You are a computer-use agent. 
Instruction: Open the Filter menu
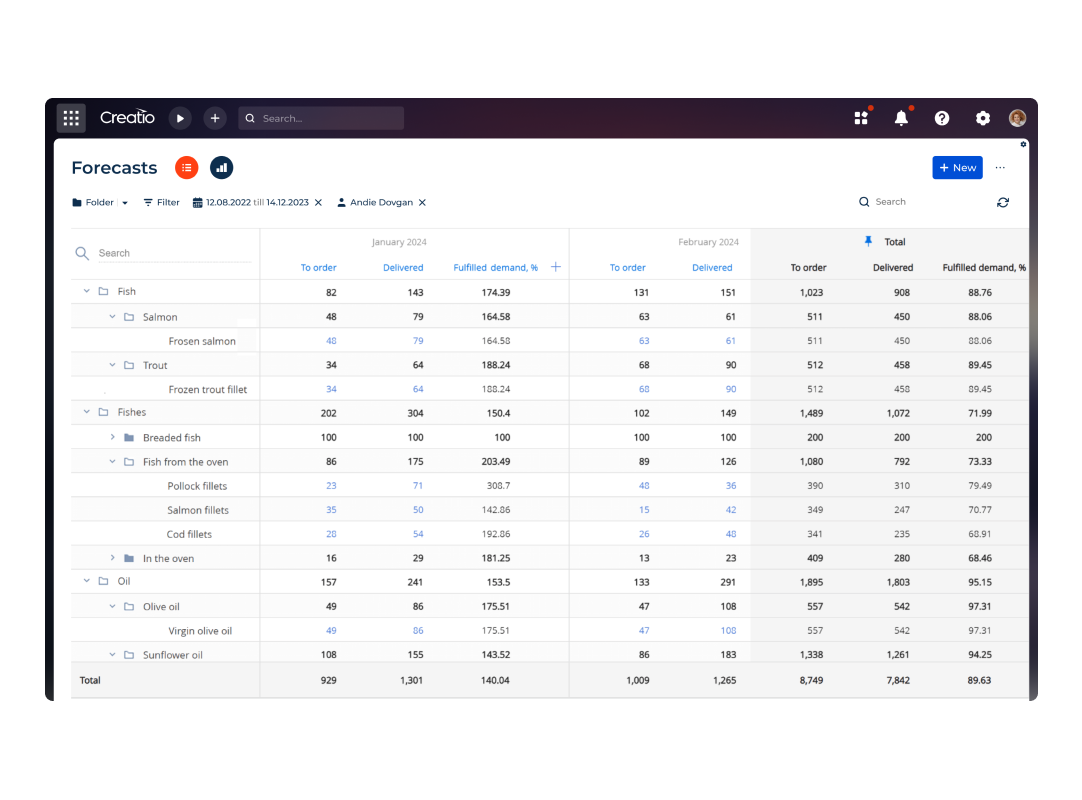161,202
